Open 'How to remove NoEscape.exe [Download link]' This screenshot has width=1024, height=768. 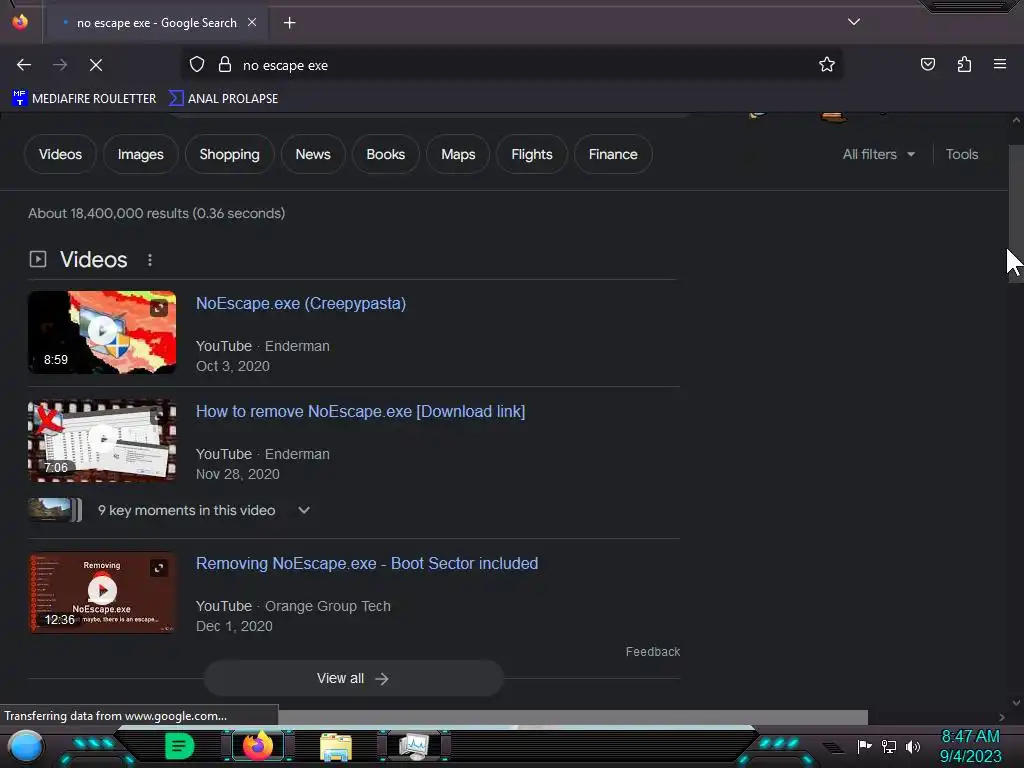[x=360, y=411]
